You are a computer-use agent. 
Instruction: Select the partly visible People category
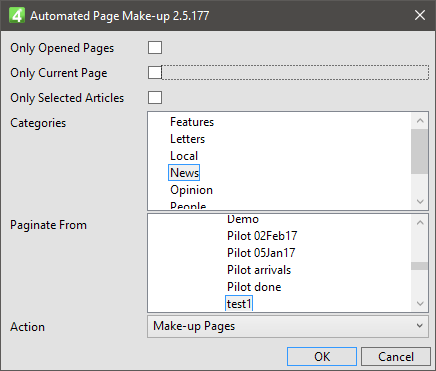pyautogui.click(x=188, y=205)
